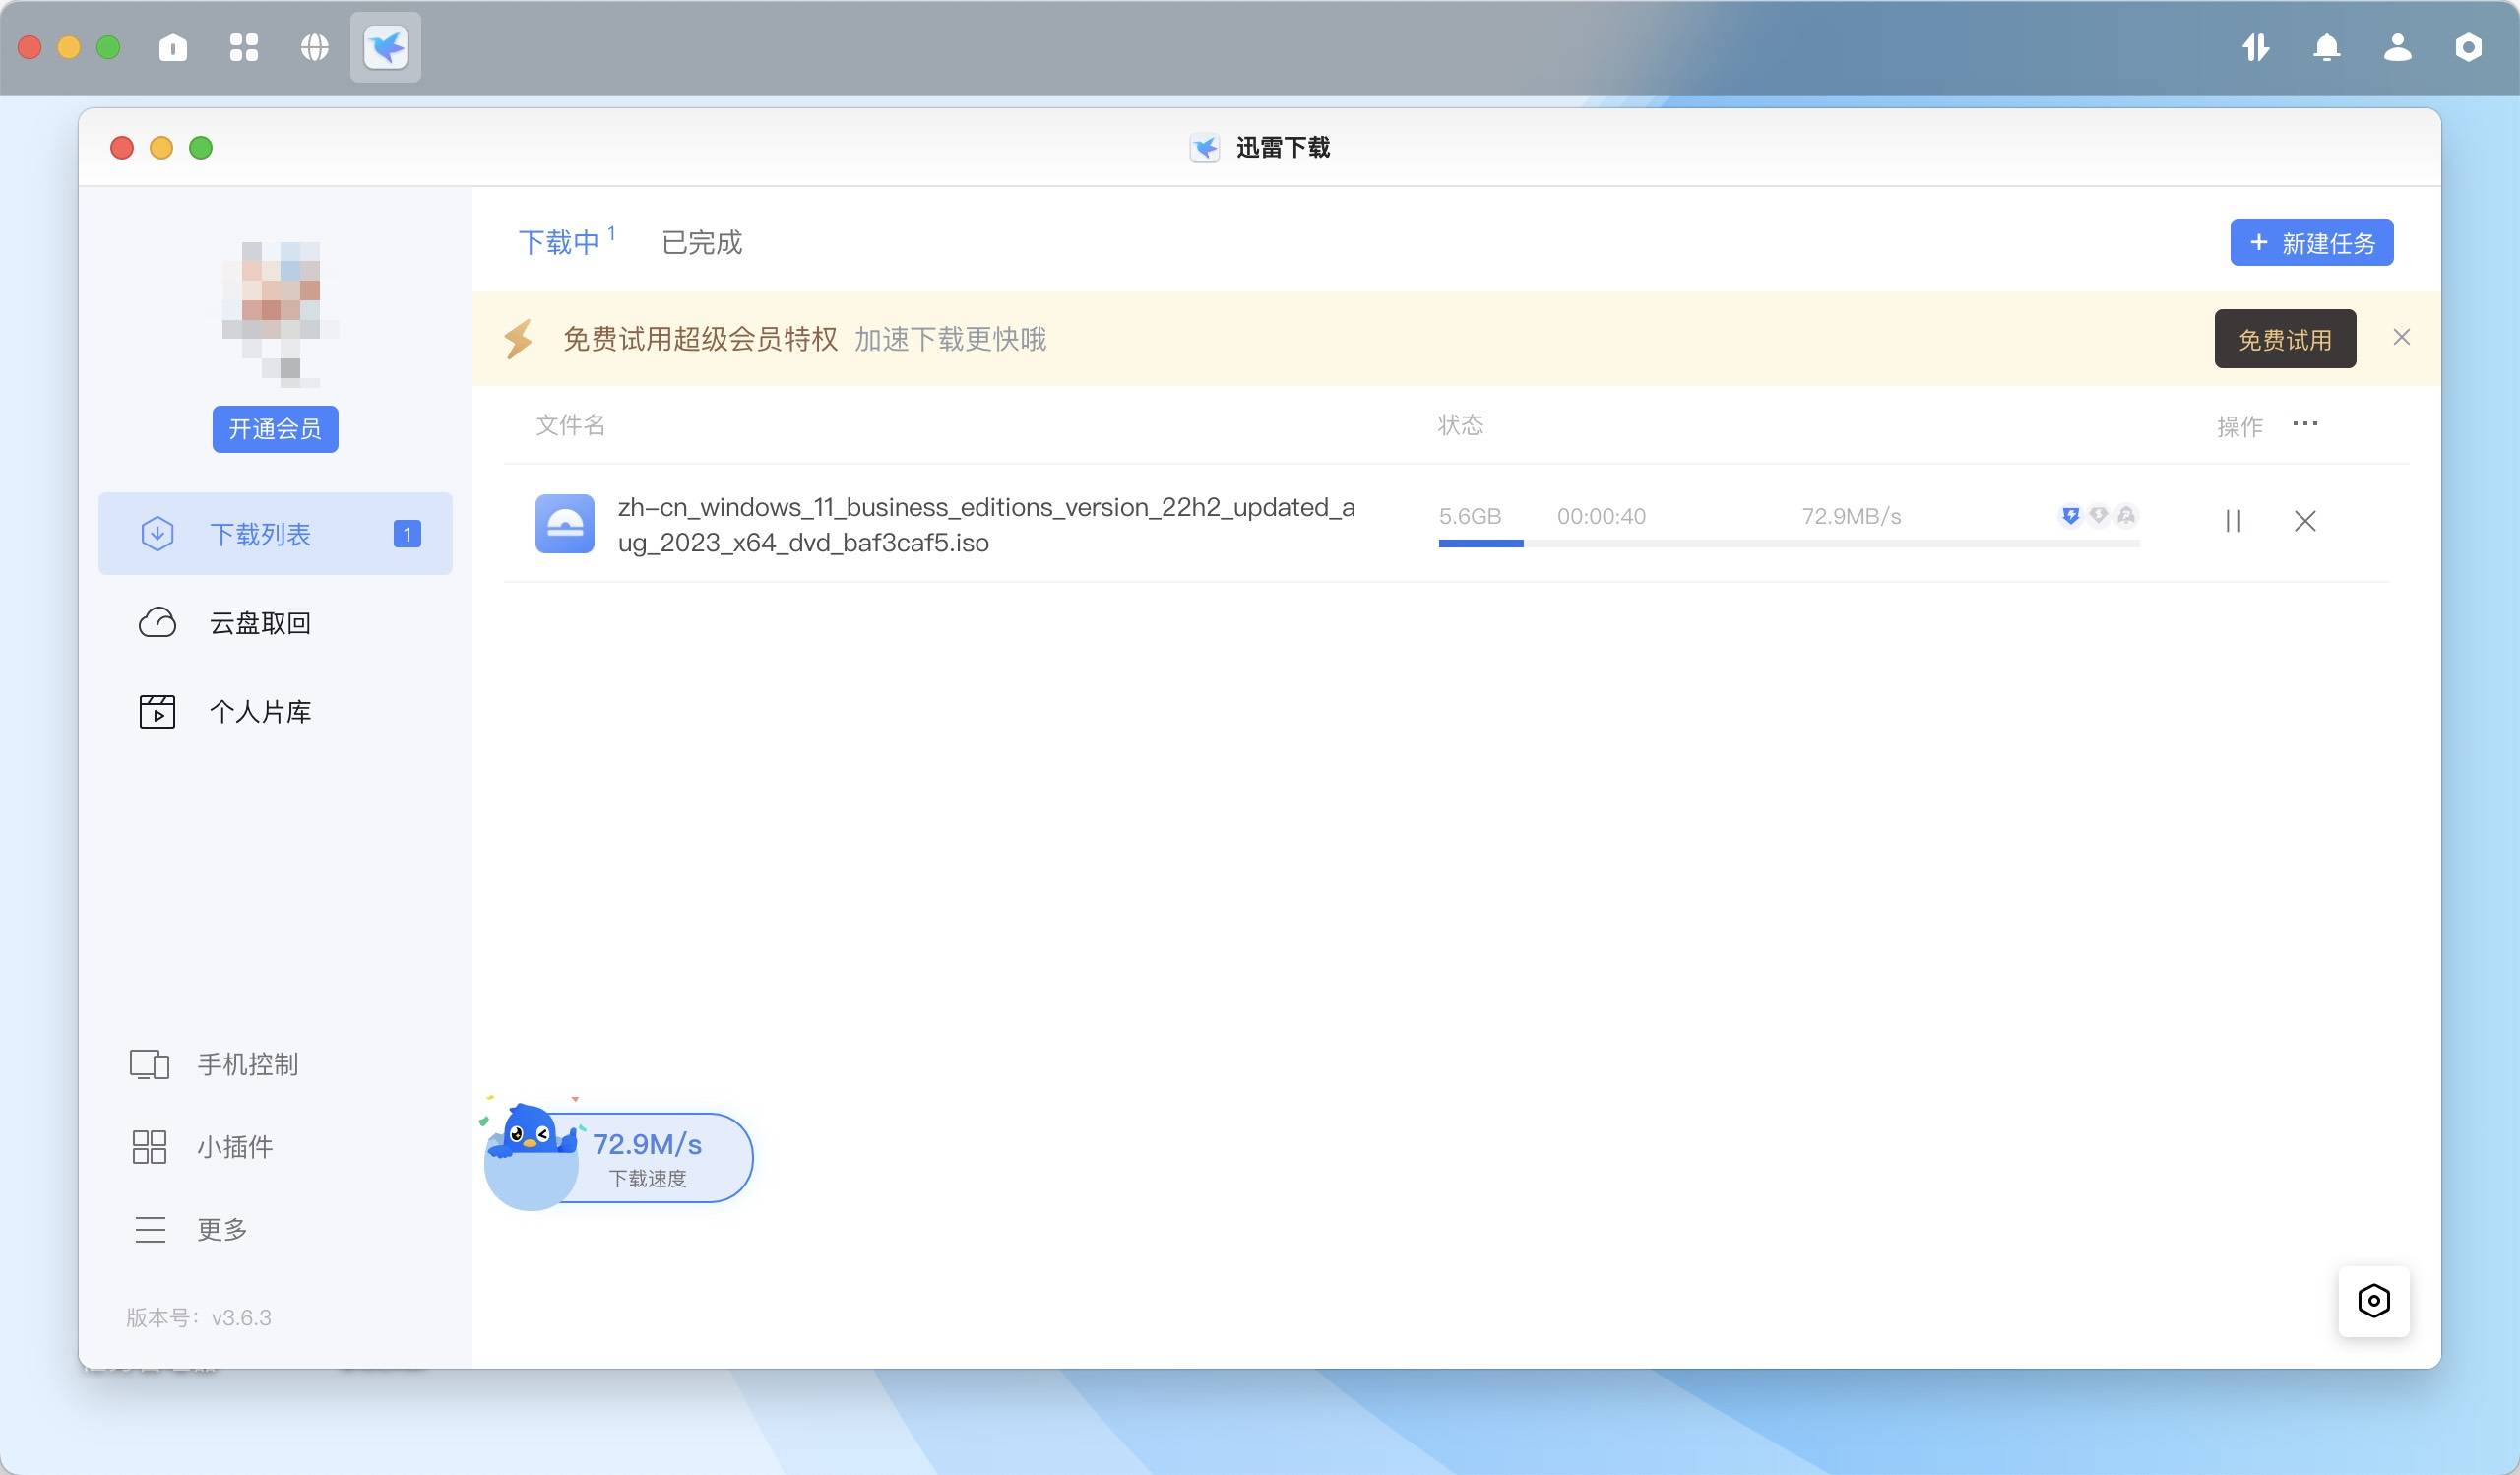The width and height of the screenshot is (2520, 1475).
Task: Open the bottom-right hexagon settings button
Action: pos(2374,1301)
